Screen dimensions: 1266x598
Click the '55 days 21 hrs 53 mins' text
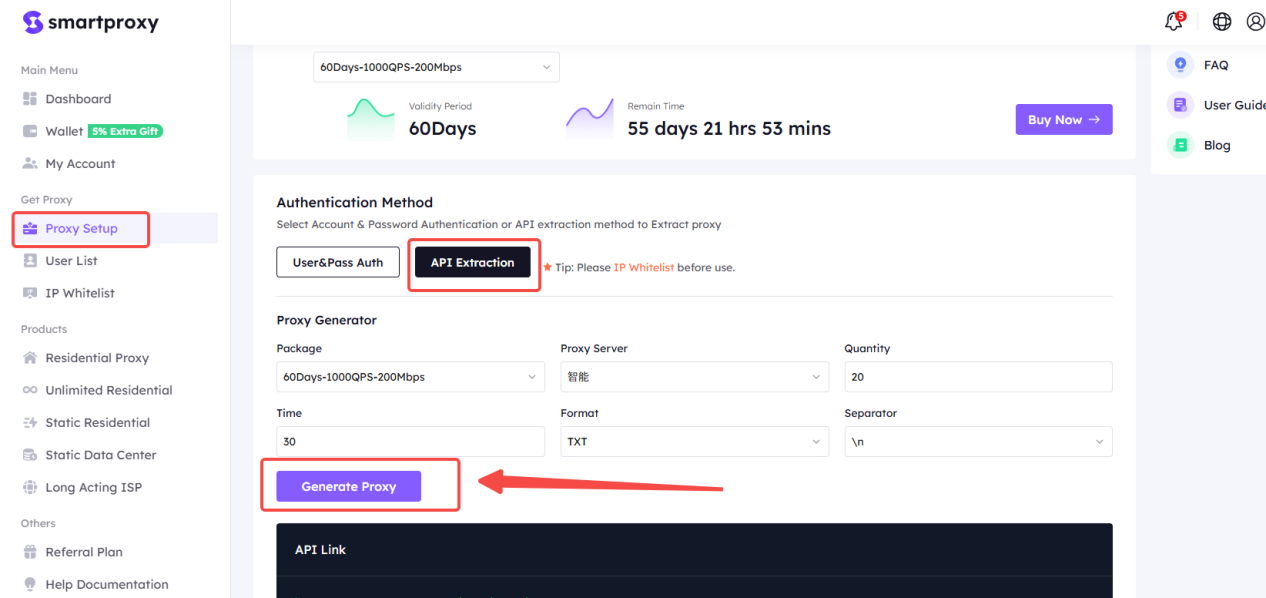[x=729, y=128]
